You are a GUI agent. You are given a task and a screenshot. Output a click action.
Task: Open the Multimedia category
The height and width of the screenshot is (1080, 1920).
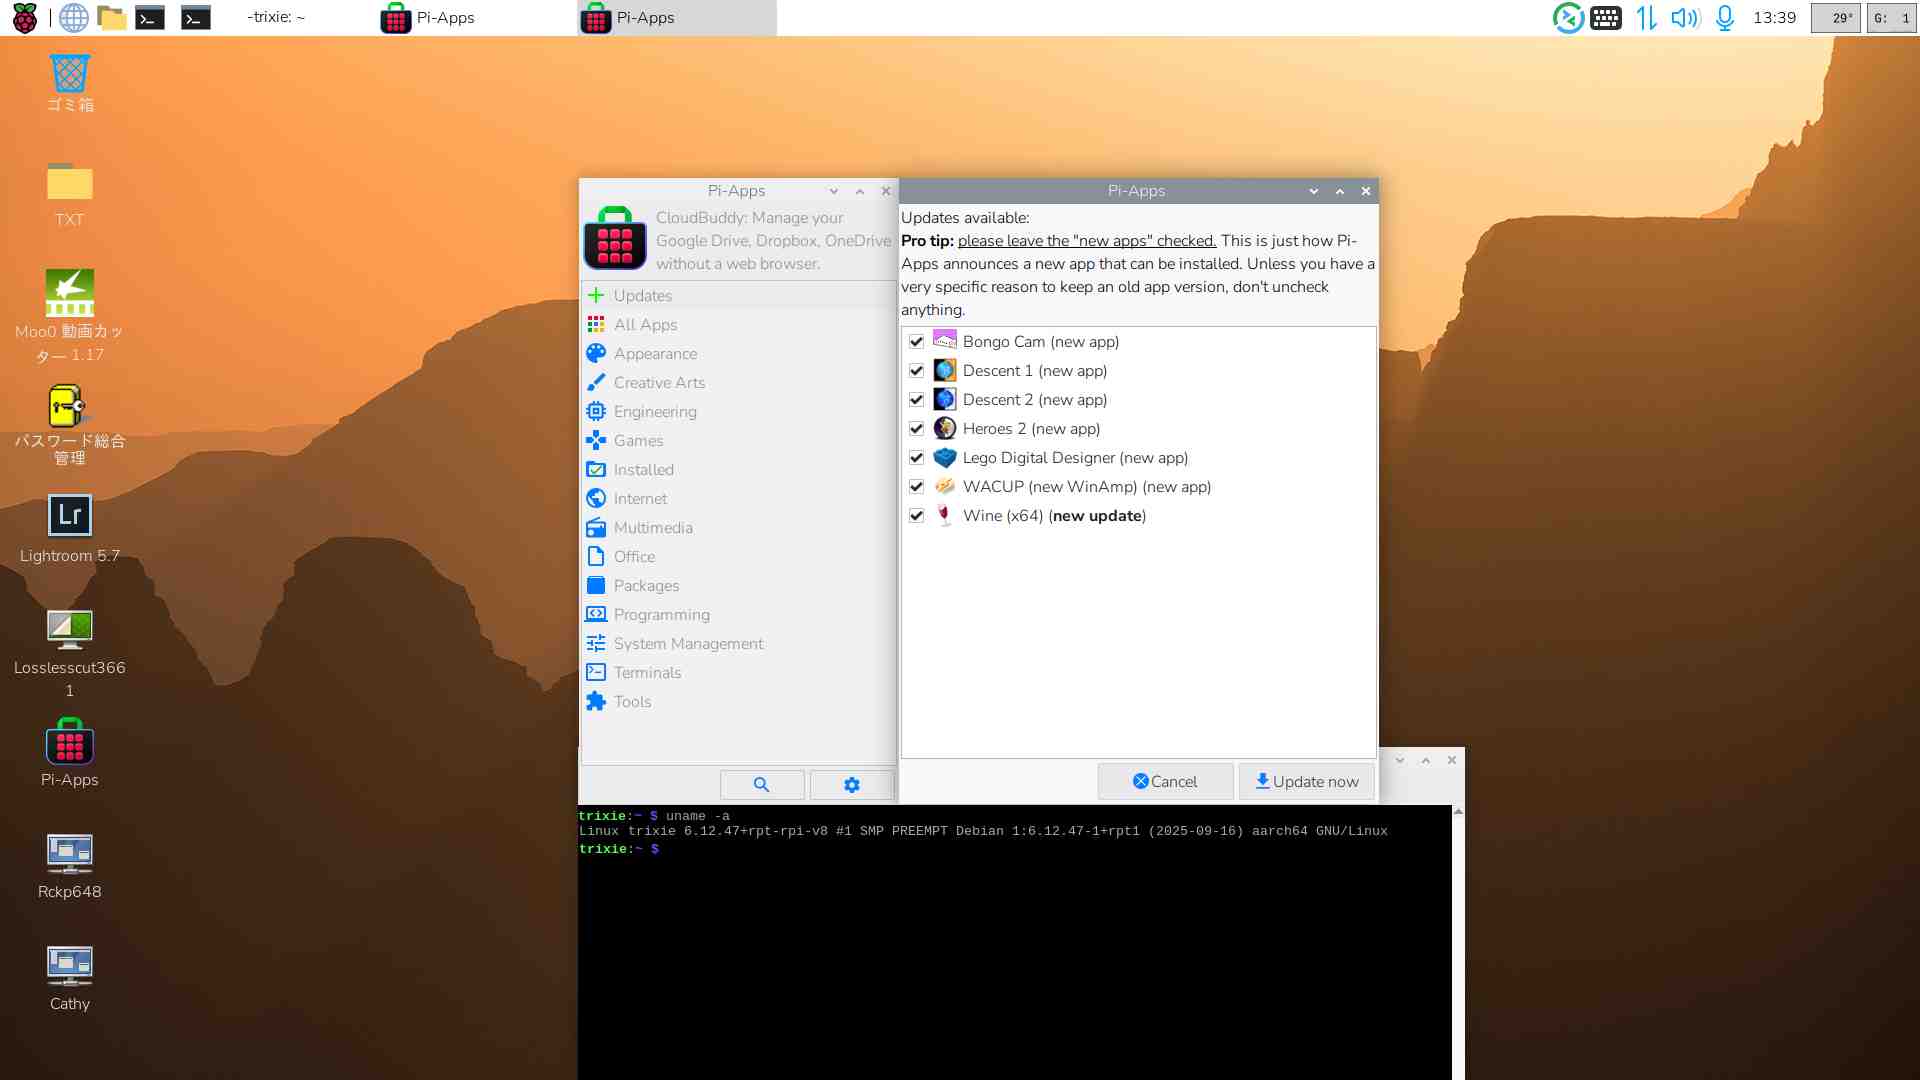653,528
